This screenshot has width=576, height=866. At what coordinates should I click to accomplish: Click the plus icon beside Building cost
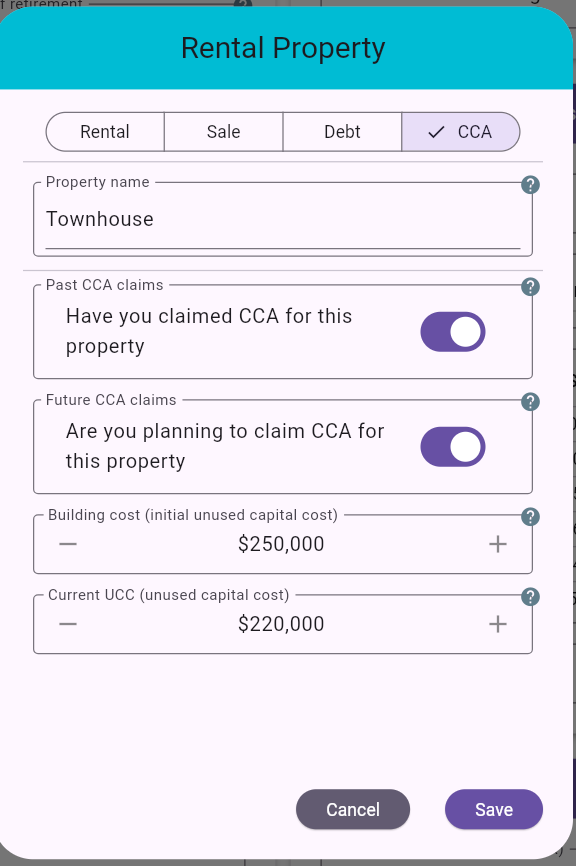coord(497,543)
